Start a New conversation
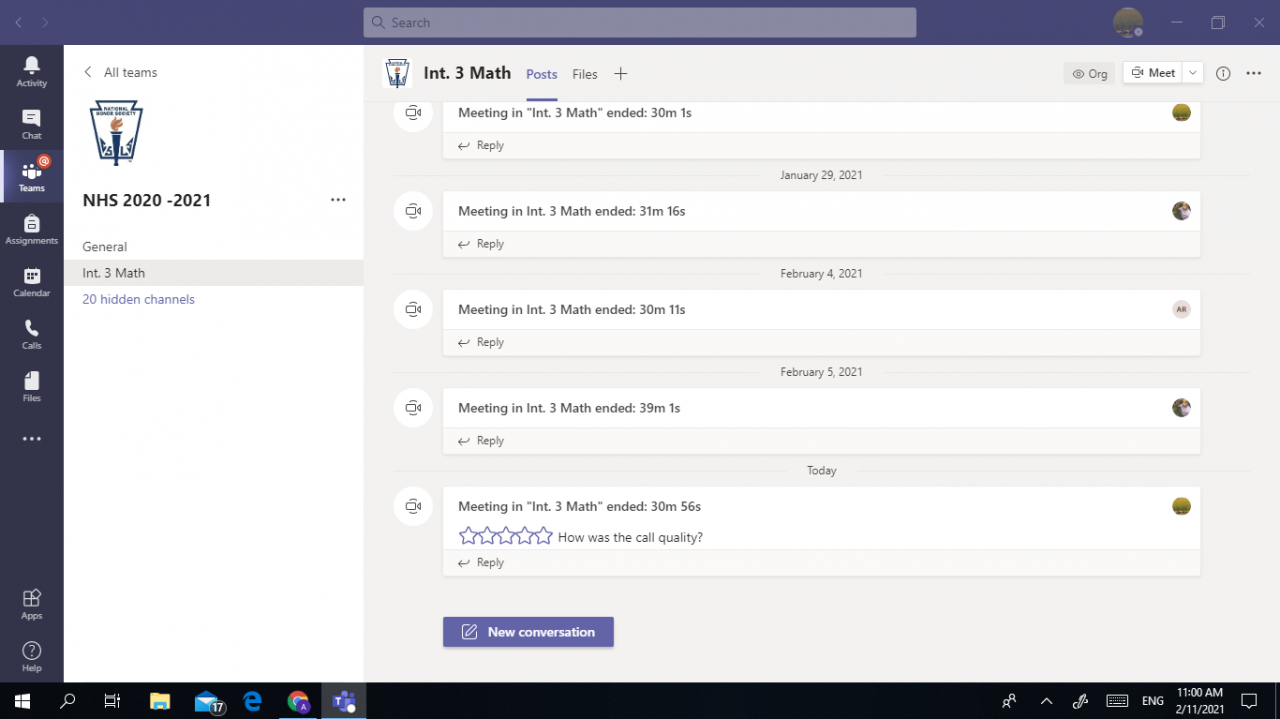1280x719 pixels. pyautogui.click(x=528, y=632)
